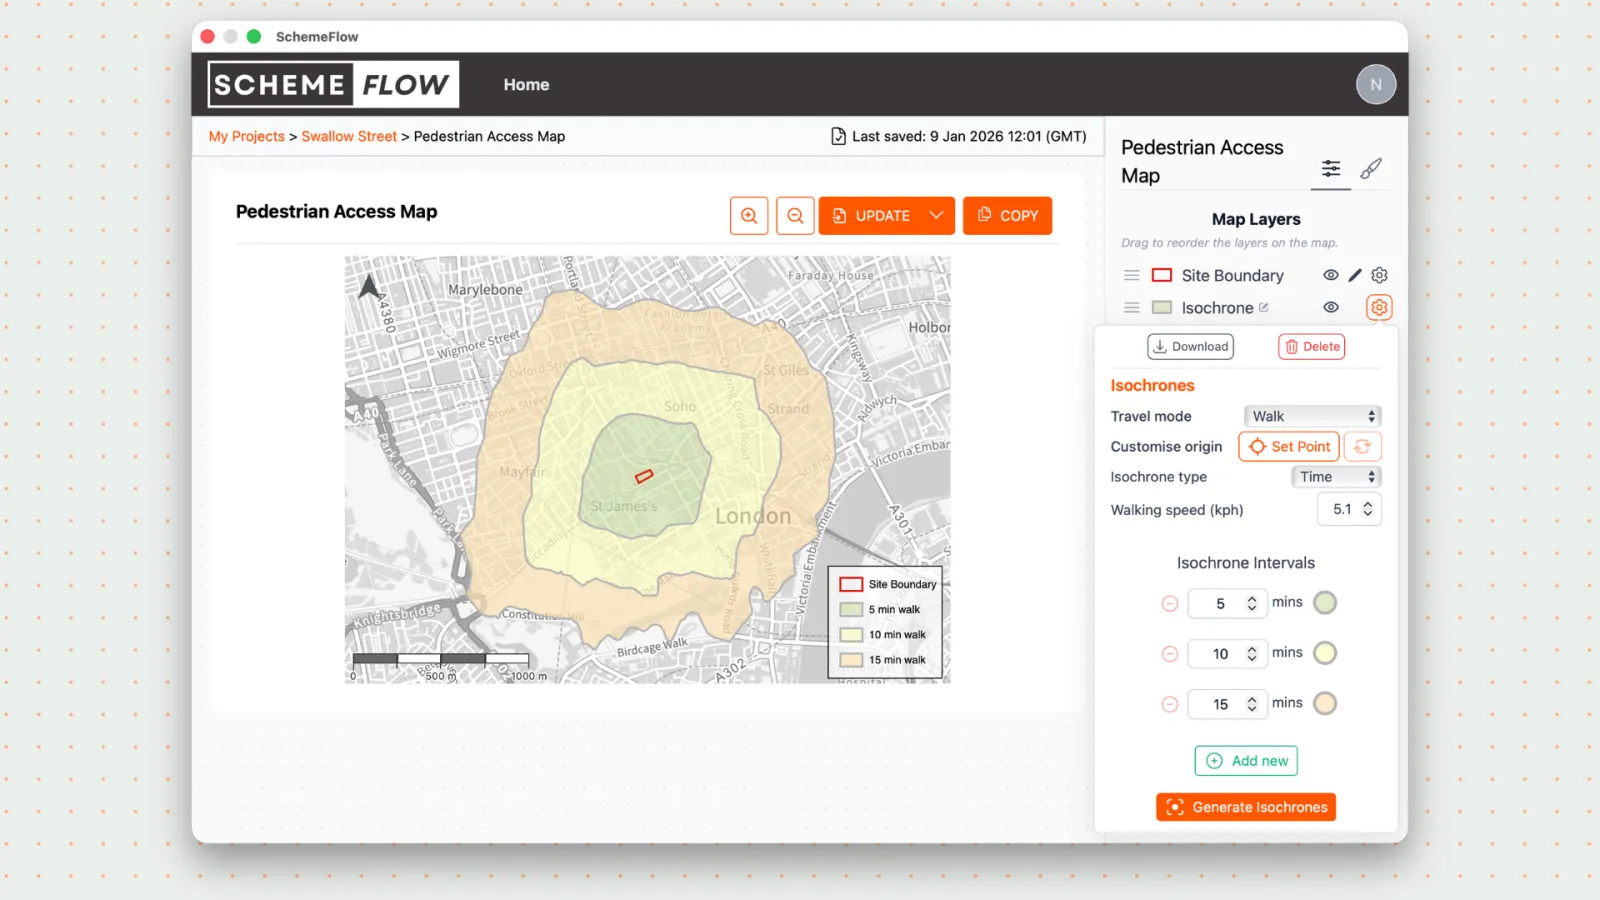The image size is (1600, 900).
Task: Open orange color swatch for 15 mins
Action: point(1325,704)
